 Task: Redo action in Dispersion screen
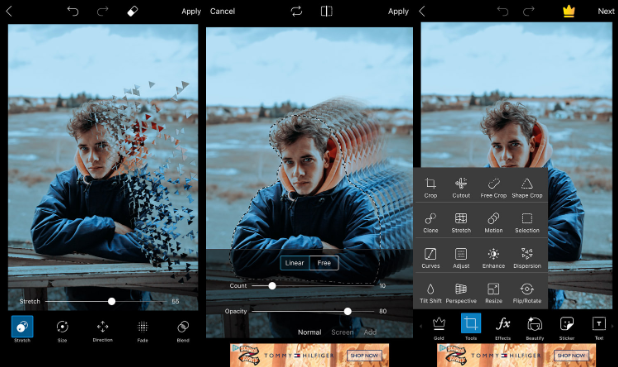click(102, 11)
